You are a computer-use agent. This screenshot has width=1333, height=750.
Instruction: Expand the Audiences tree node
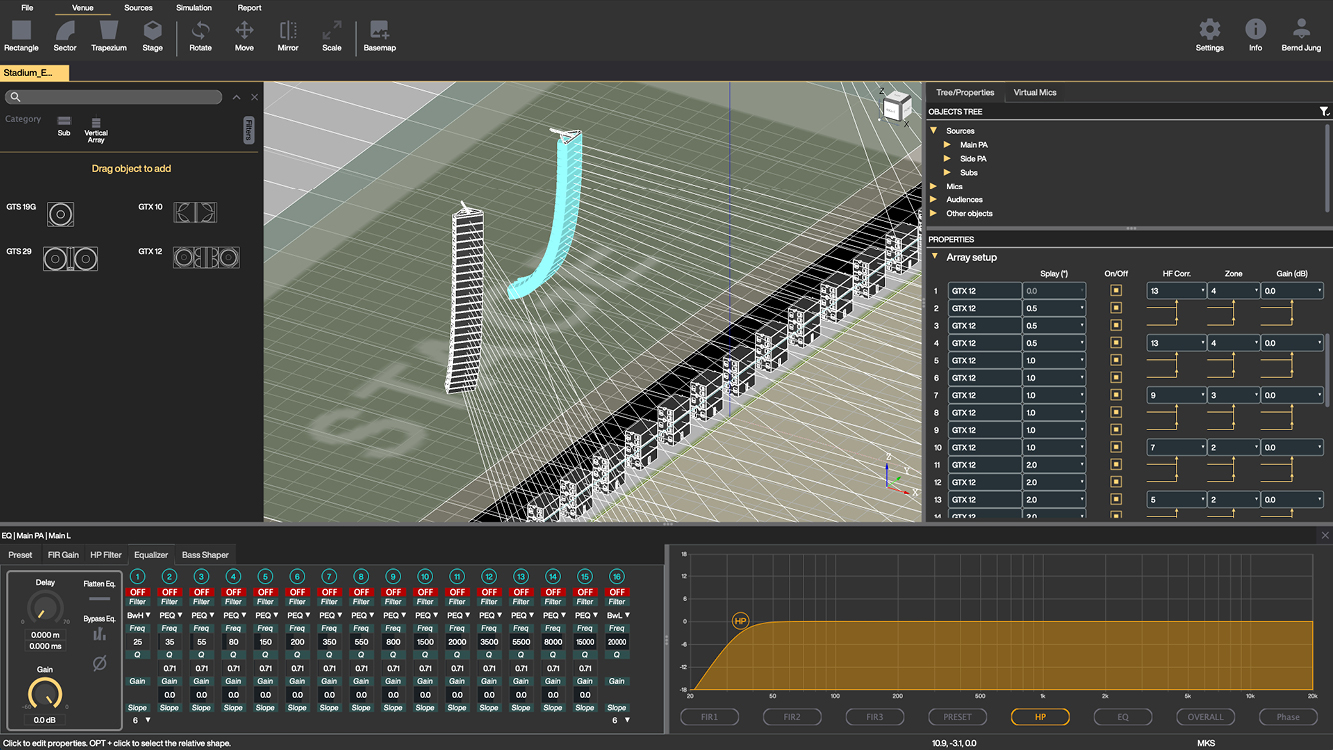[x=934, y=200]
